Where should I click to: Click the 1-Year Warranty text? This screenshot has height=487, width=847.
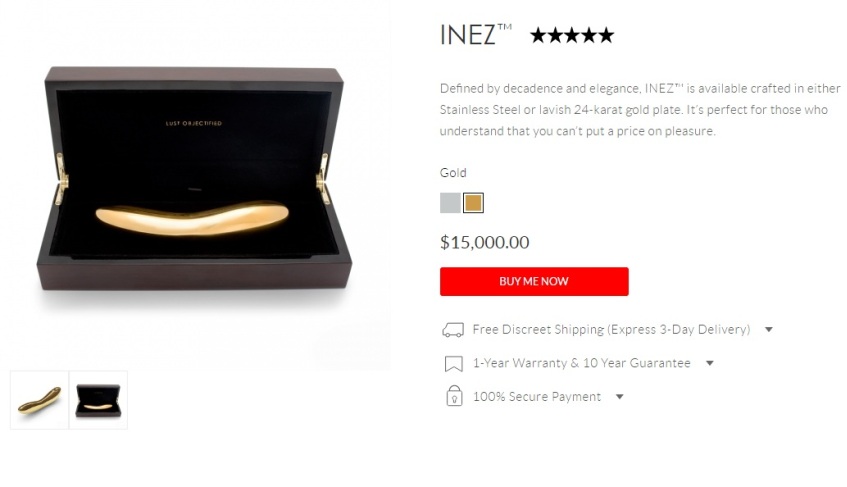[582, 363]
